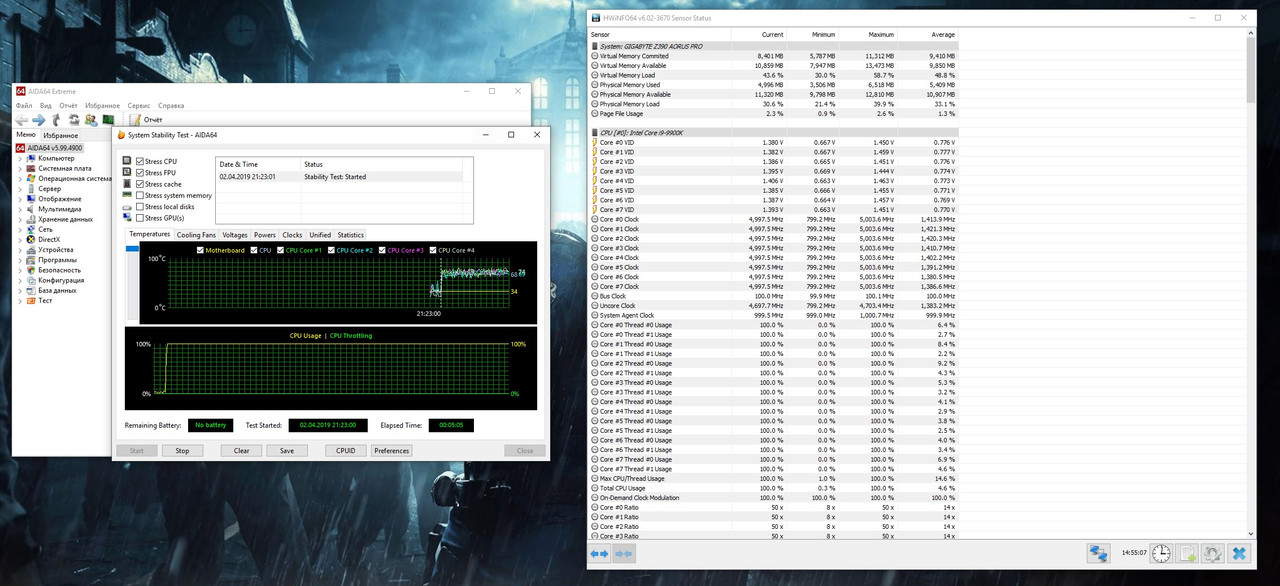1280x586 pixels.
Task: Click the blue X close sensors icon in HWiNFO
Action: 1239,553
